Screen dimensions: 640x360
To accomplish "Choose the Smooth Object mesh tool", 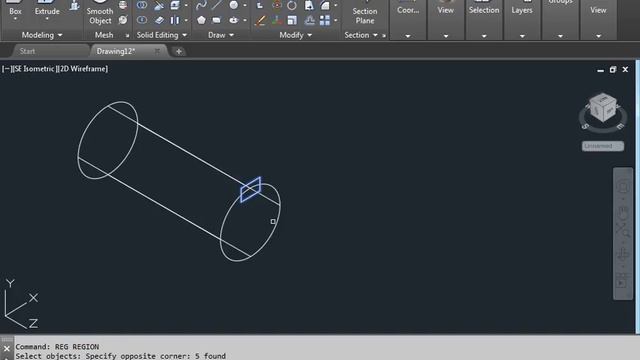I will coord(100,13).
